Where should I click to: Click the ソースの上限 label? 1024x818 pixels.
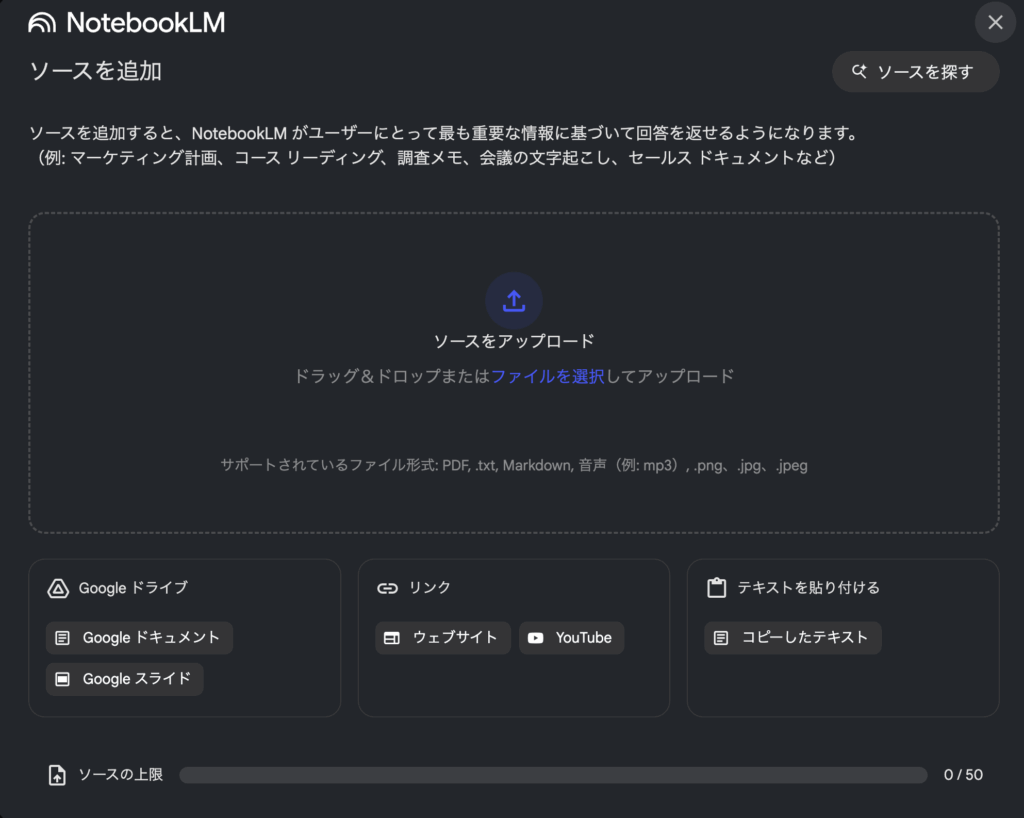point(121,775)
